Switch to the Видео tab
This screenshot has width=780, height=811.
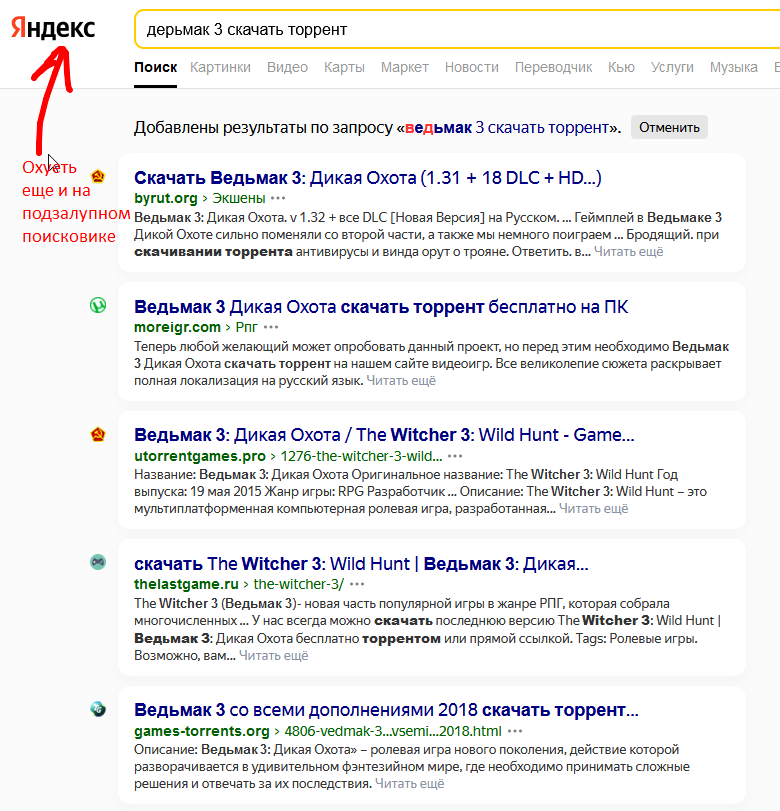pos(288,67)
